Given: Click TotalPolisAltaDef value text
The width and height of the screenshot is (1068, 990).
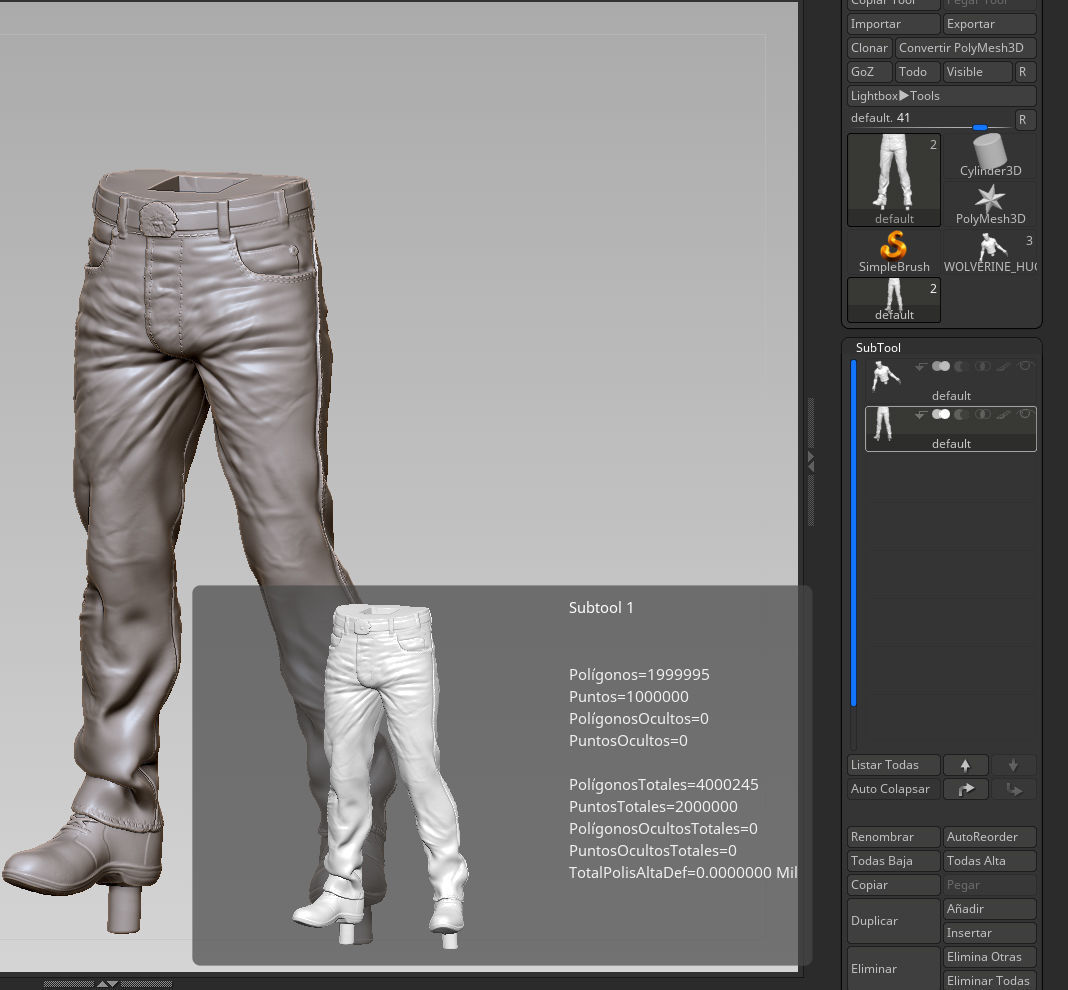Looking at the screenshot, I should click(x=683, y=873).
